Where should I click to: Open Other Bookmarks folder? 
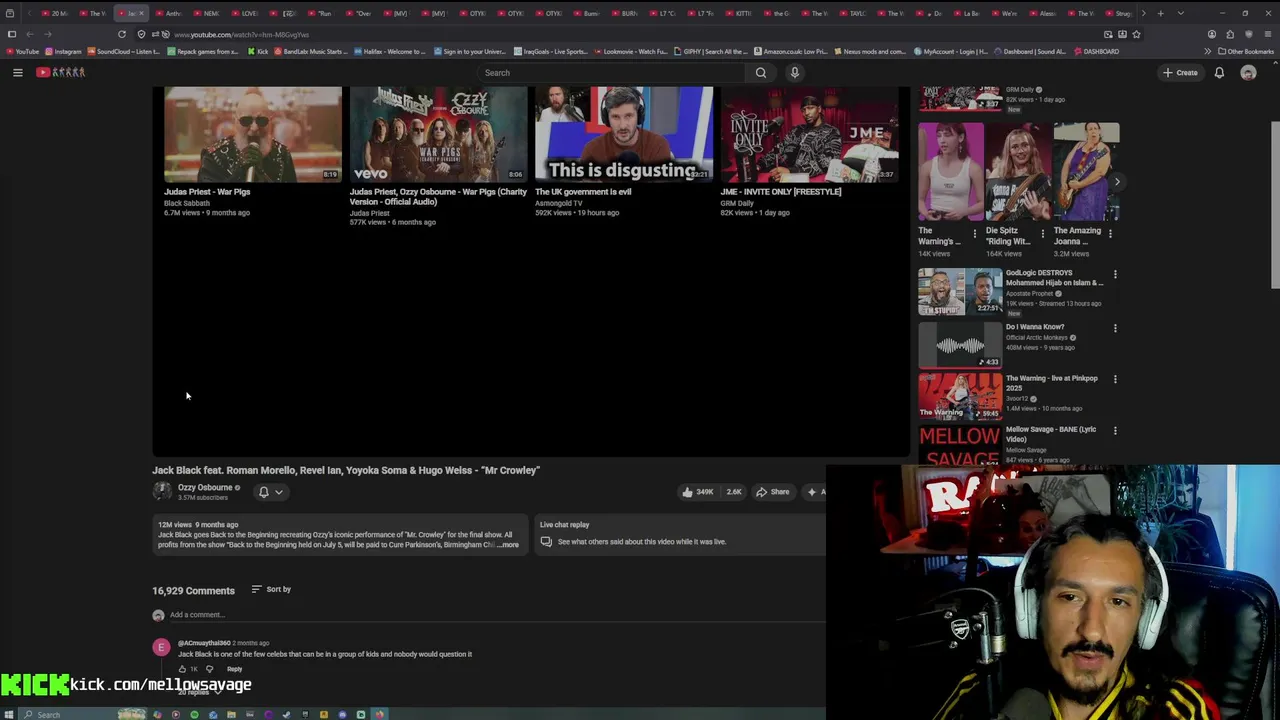[x=1246, y=51]
